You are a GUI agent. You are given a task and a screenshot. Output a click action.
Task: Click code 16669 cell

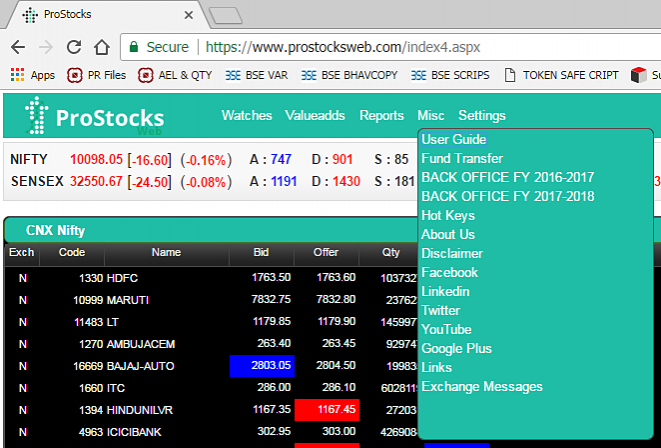click(x=88, y=366)
